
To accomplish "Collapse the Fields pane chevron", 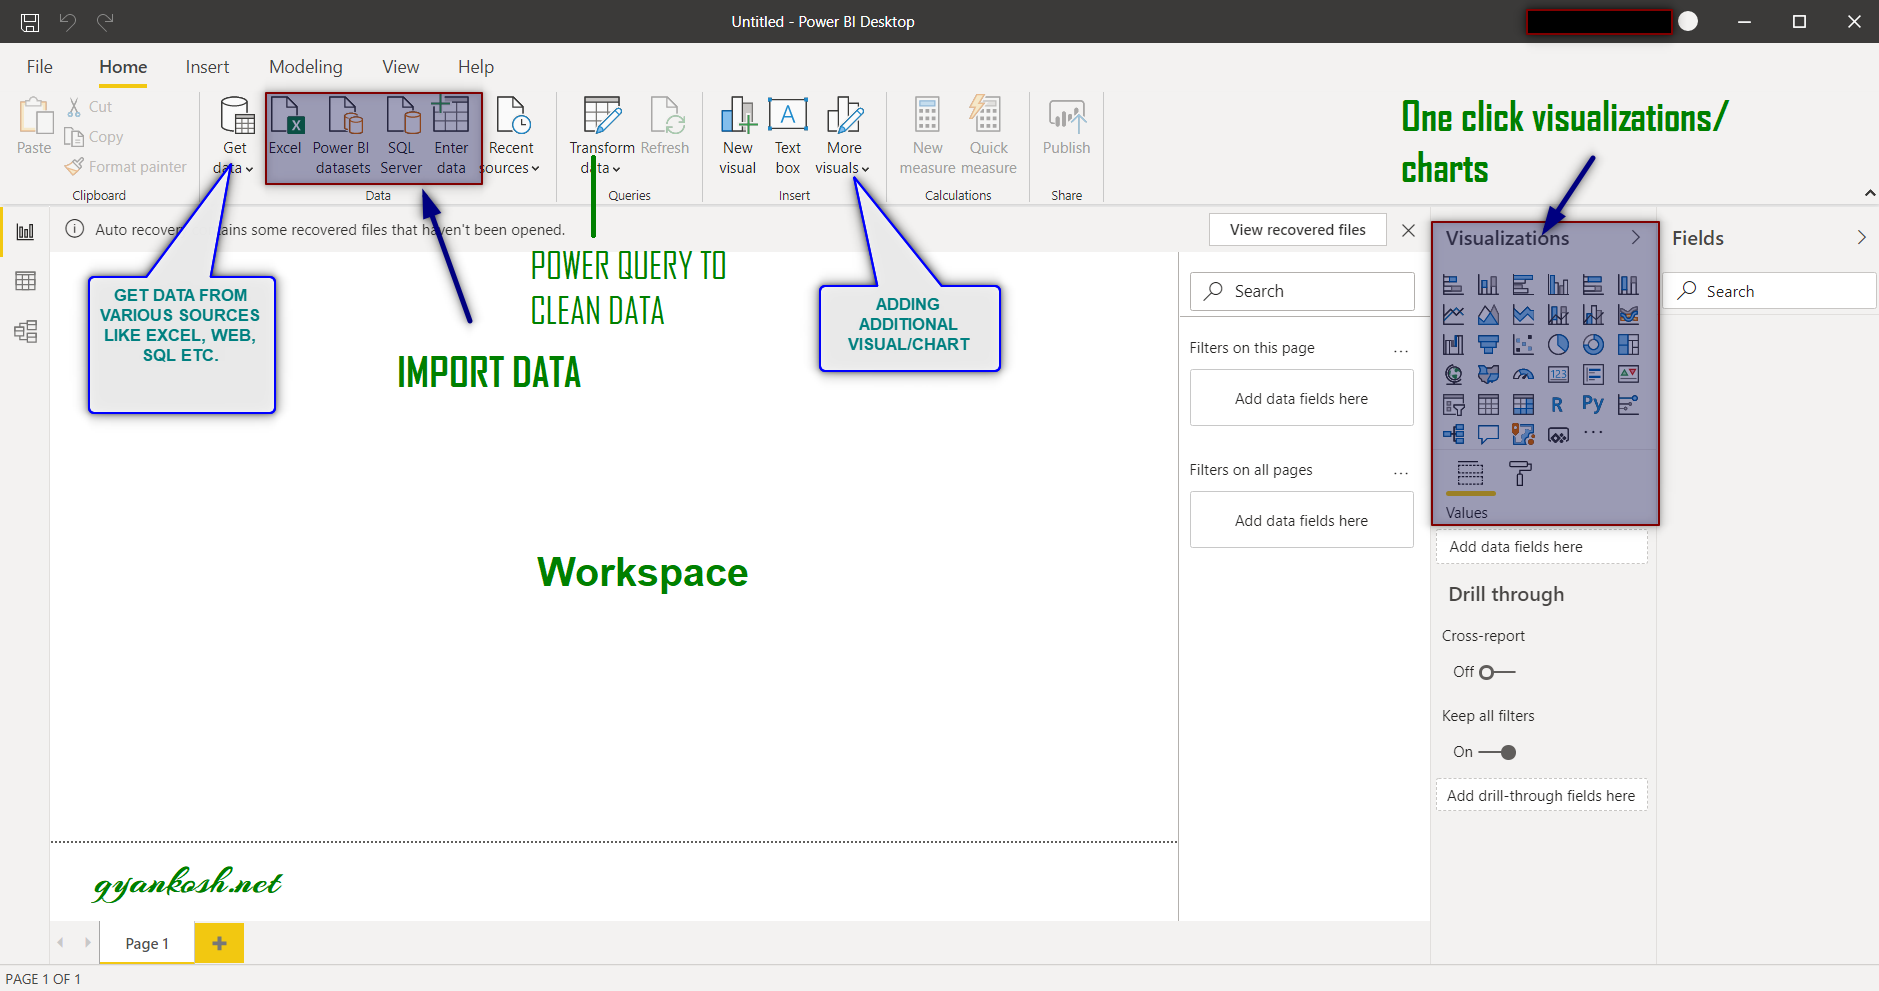I will point(1861,237).
